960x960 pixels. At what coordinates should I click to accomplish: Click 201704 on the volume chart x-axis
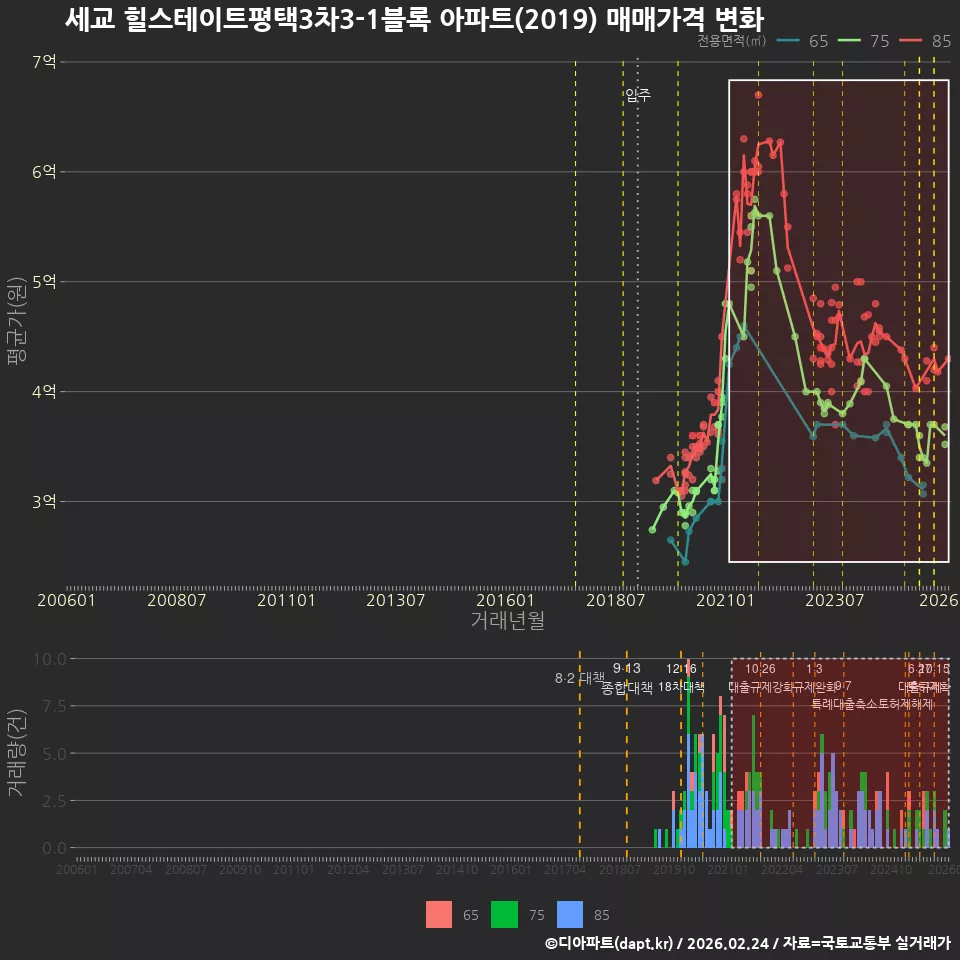click(565, 869)
